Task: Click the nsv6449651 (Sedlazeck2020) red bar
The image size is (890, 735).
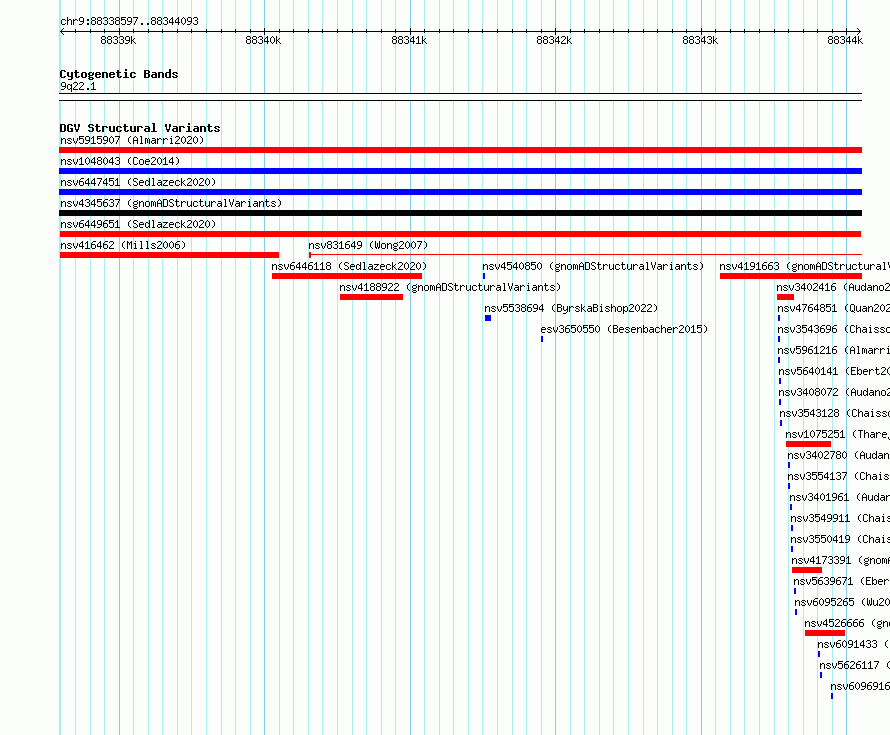Action: (x=460, y=234)
